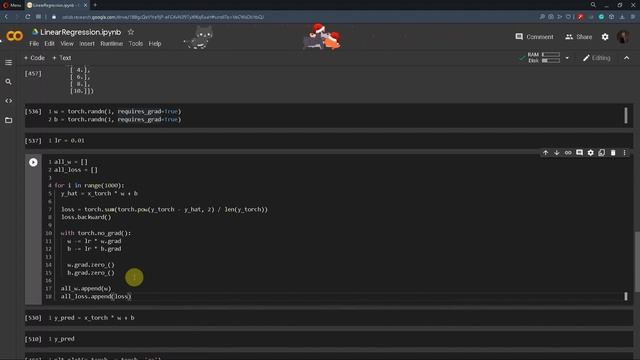Open a new browser tab
Viewport: 640px width, 360px height.
point(95,5)
